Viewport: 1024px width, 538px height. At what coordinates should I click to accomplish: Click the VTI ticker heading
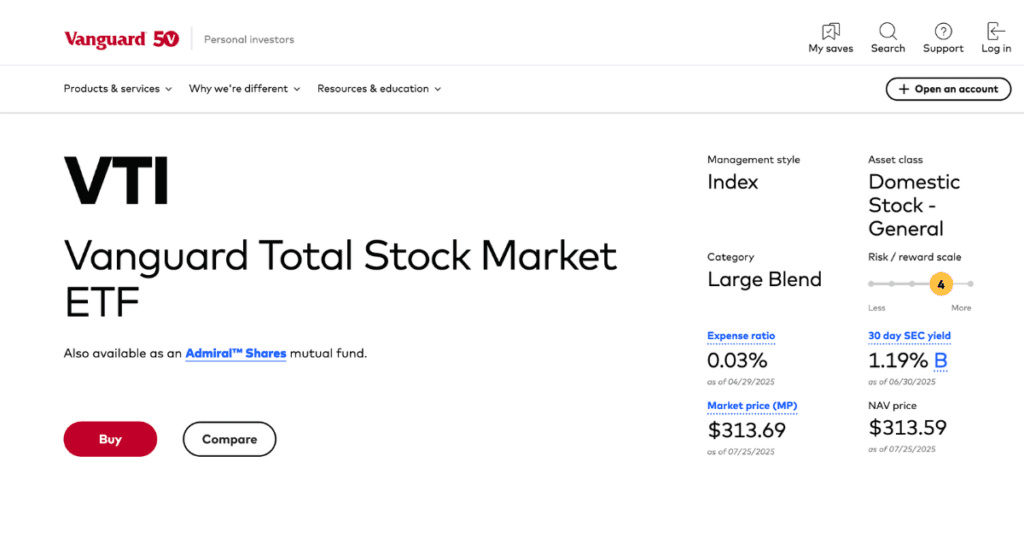click(x=116, y=182)
